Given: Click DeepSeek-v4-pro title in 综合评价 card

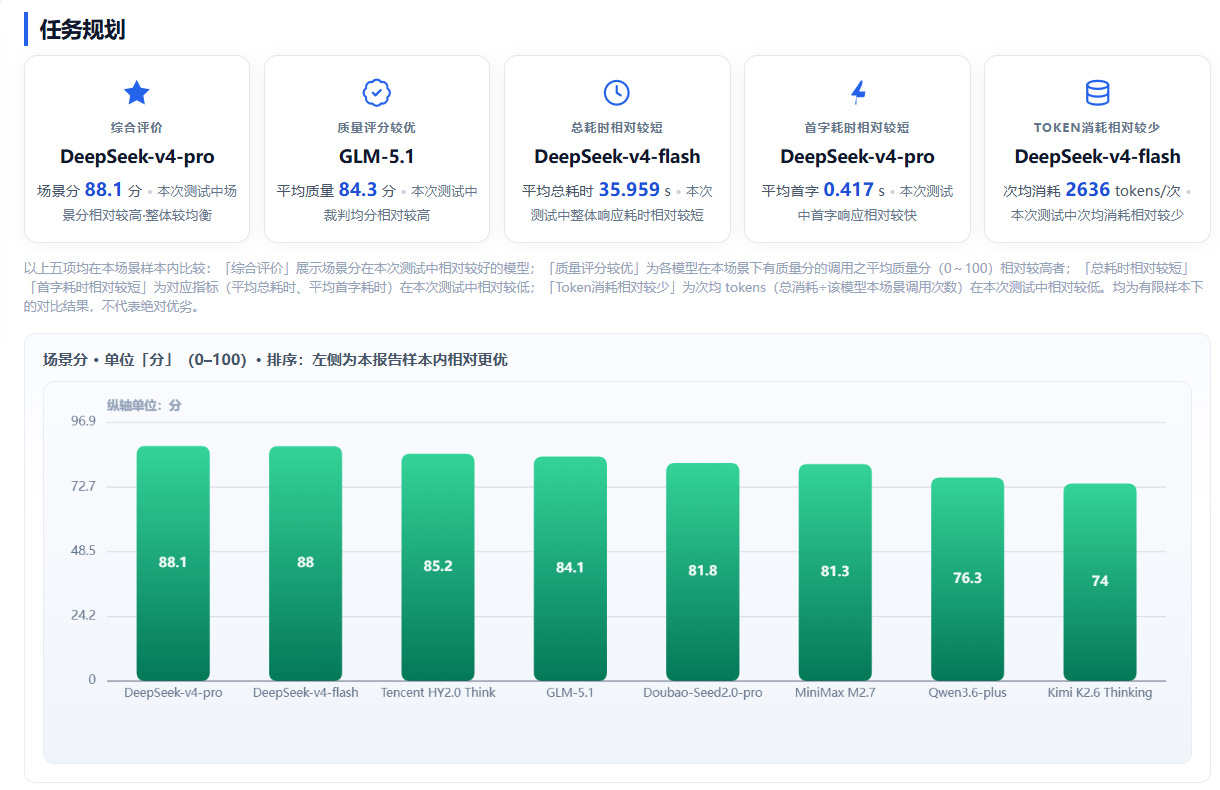Looking at the screenshot, I should (137, 157).
